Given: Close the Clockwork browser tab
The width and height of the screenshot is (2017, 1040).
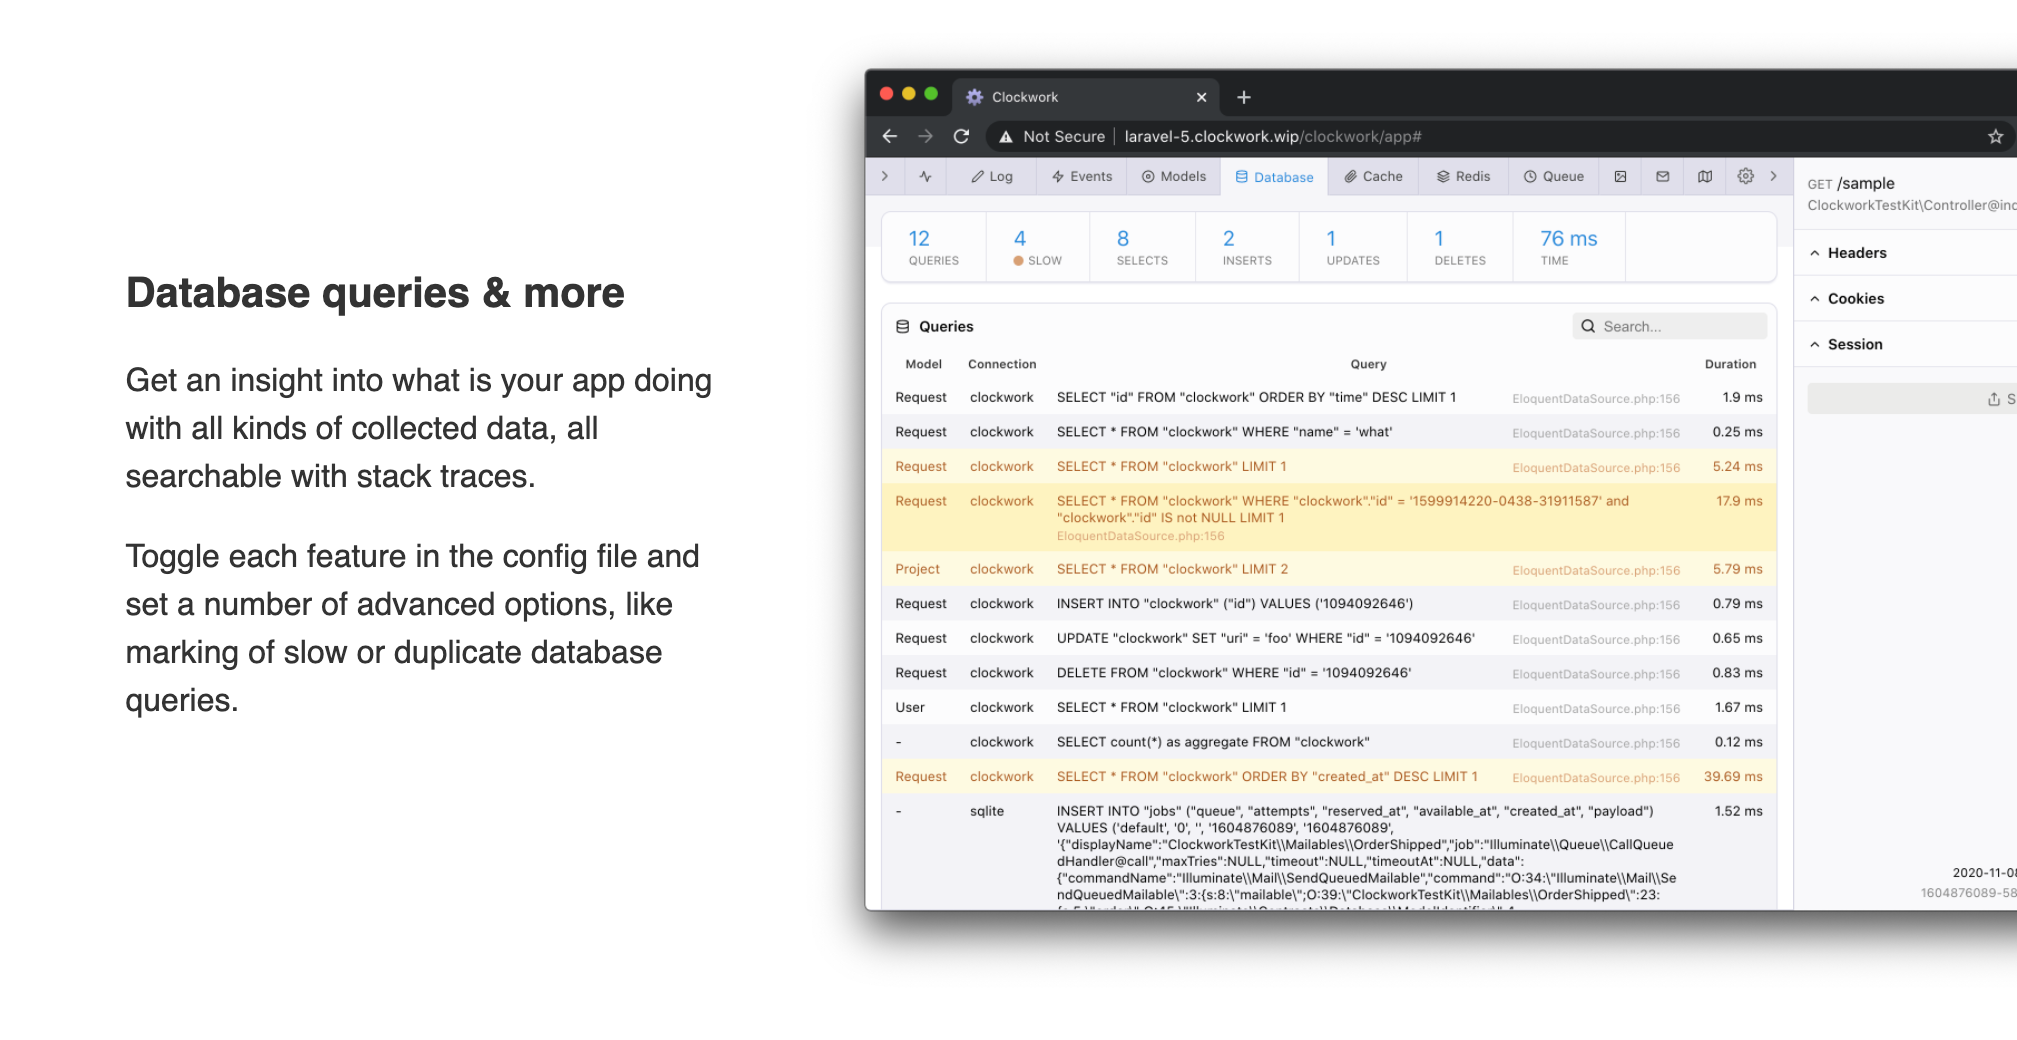Looking at the screenshot, I should (1202, 97).
